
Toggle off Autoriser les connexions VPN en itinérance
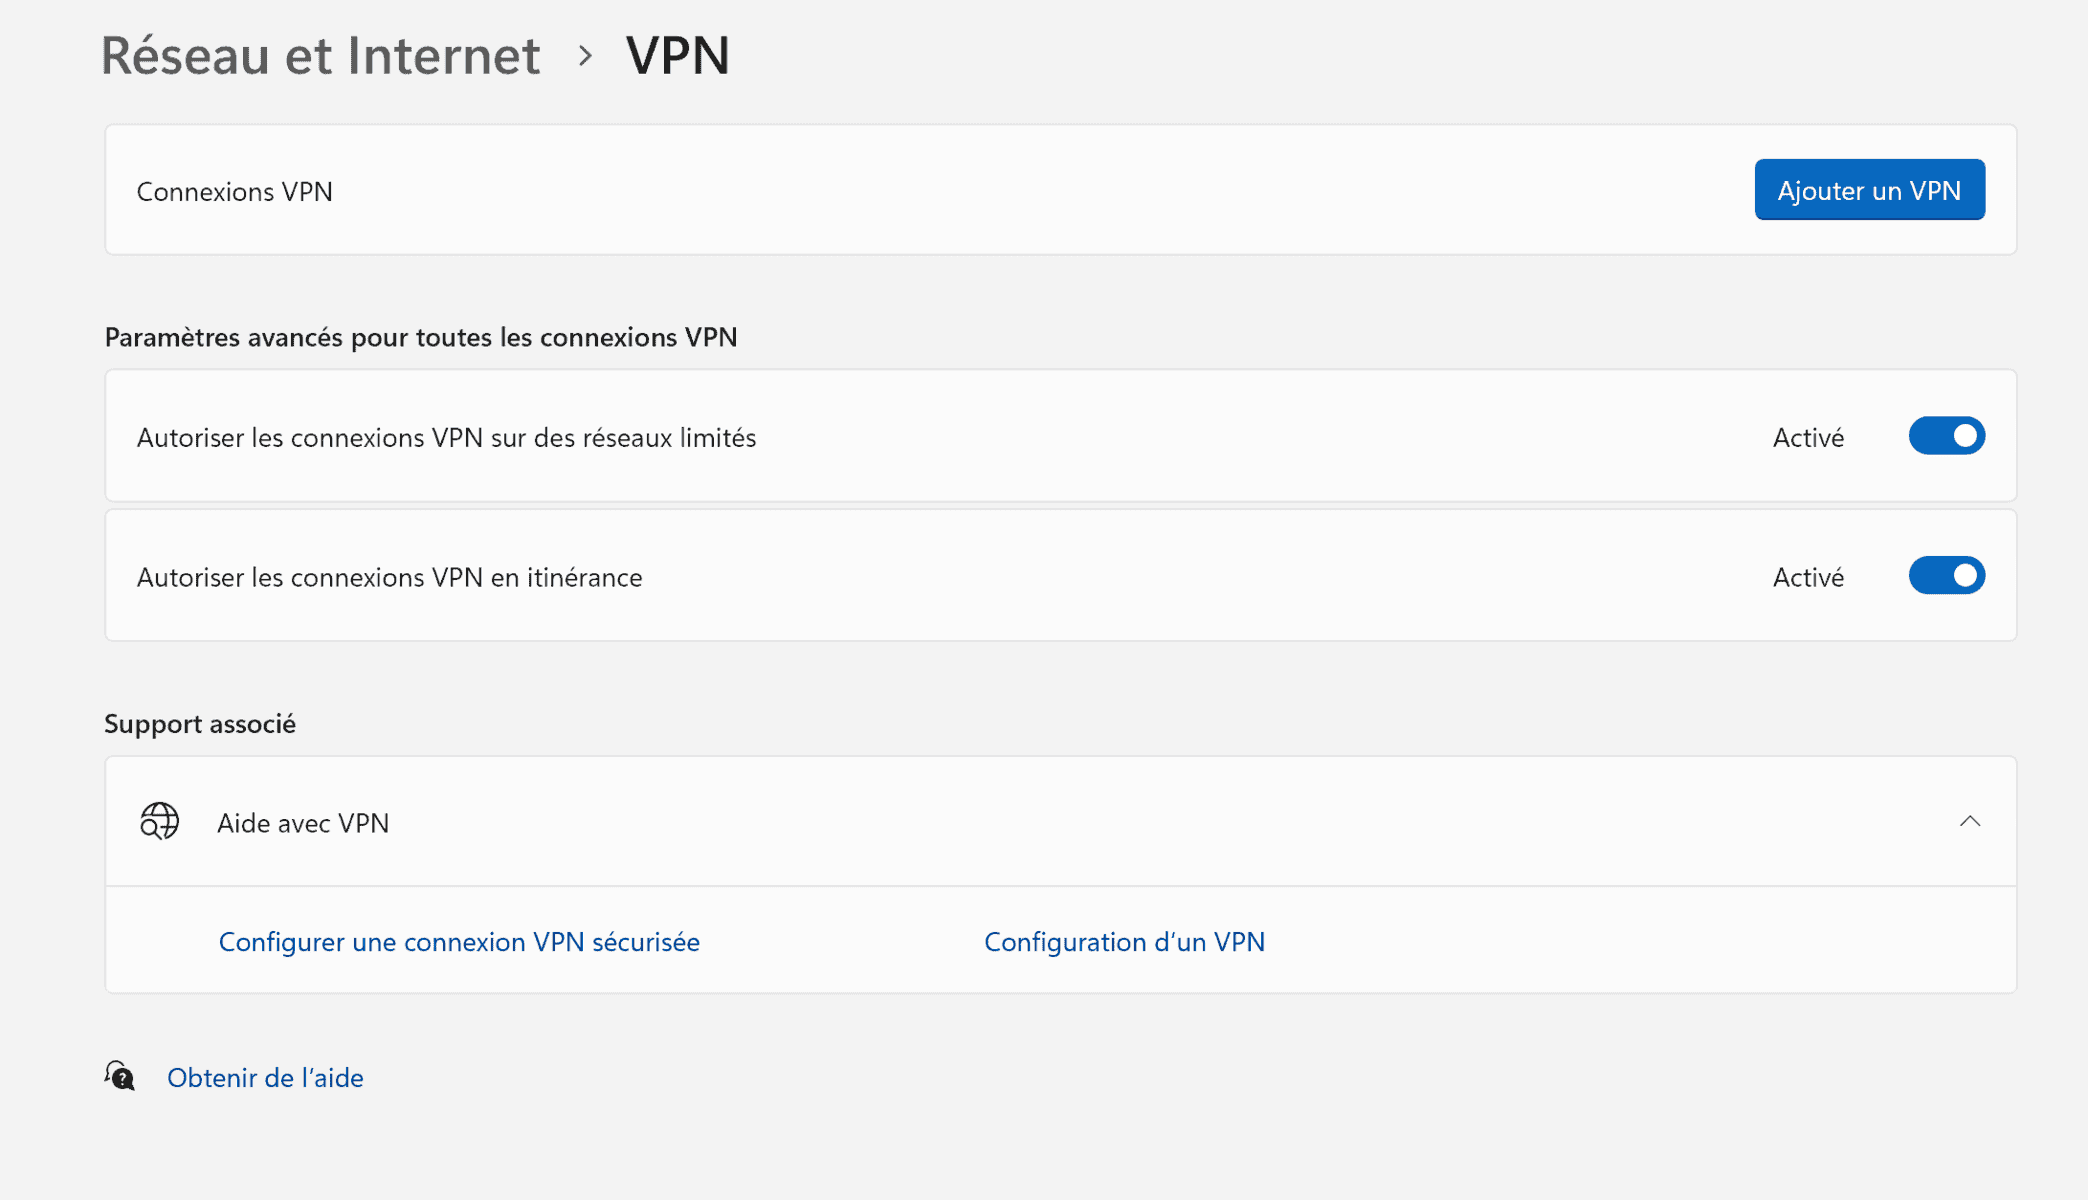pyautogui.click(x=1946, y=575)
